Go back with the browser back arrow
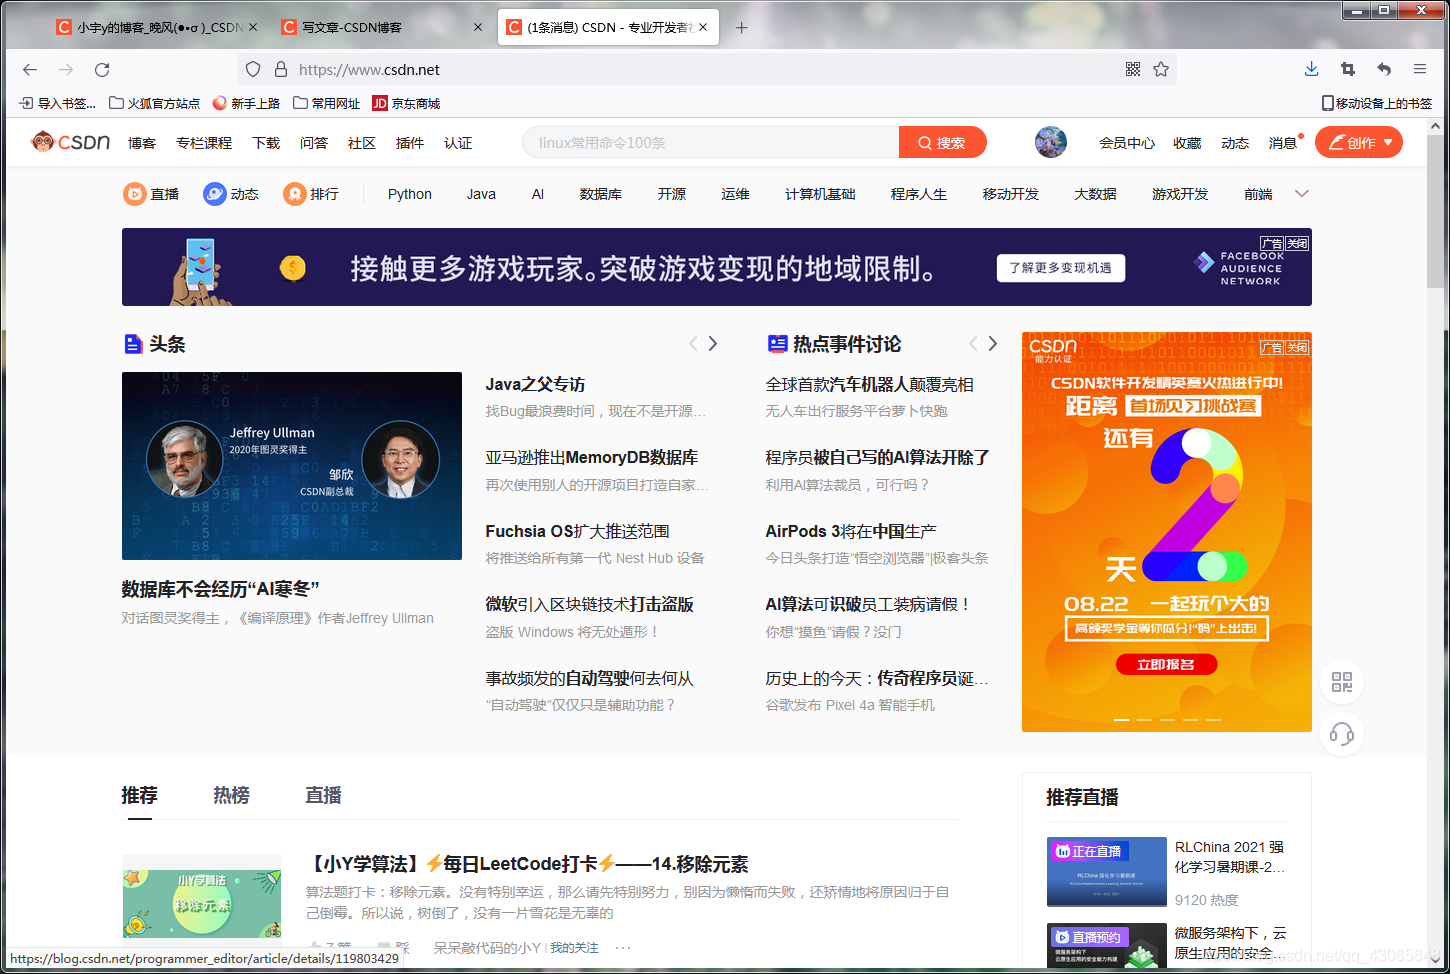Viewport: 1450px width, 974px height. (x=30, y=69)
